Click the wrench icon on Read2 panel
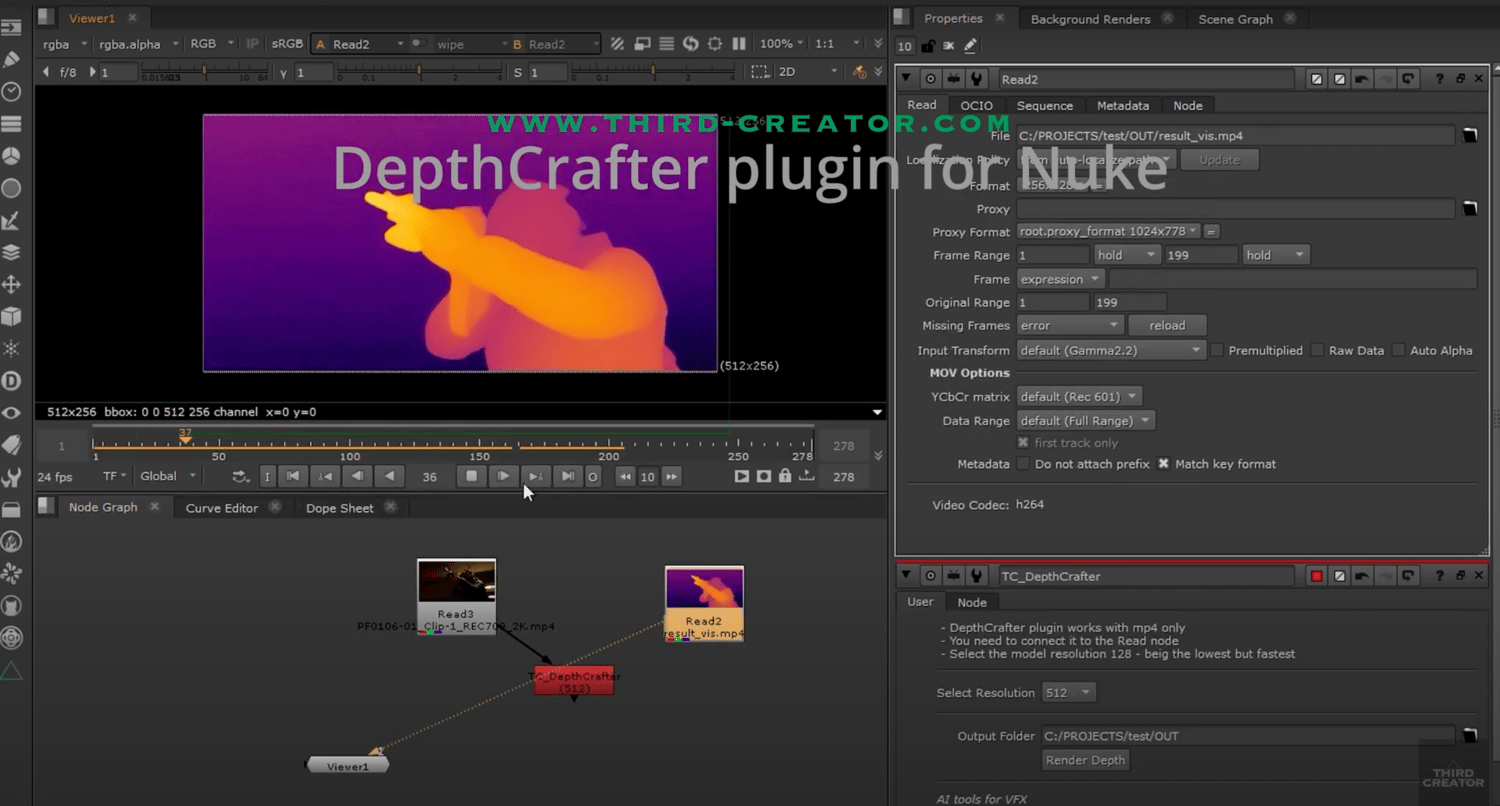1500x806 pixels. [x=977, y=79]
